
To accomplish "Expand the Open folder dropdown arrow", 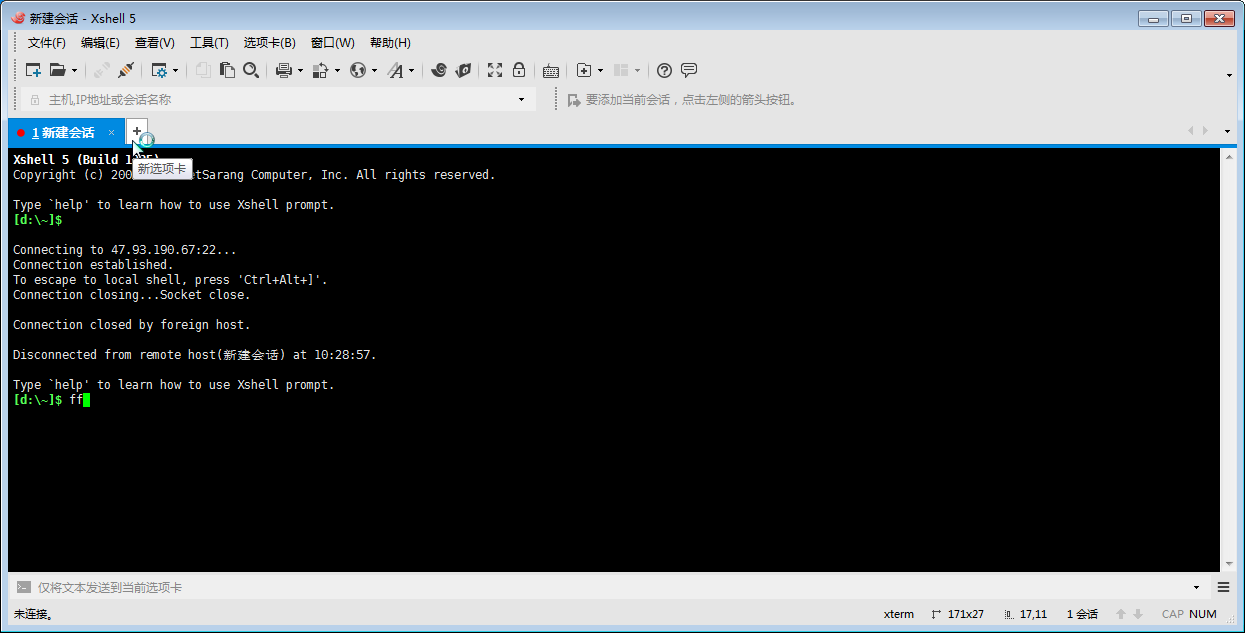I will point(74,71).
